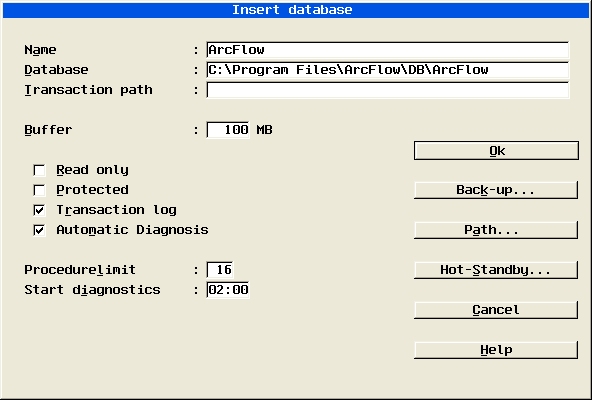Enable the Protected checkbox
Viewport: 592px width, 400px height.
point(39,190)
